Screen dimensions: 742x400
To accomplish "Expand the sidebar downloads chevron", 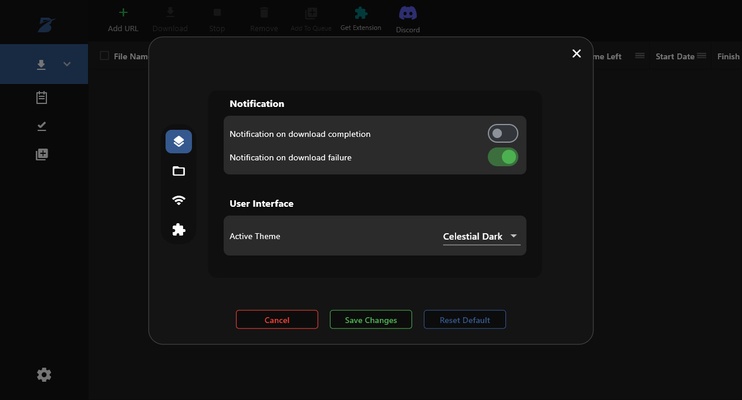I will click(x=67, y=64).
